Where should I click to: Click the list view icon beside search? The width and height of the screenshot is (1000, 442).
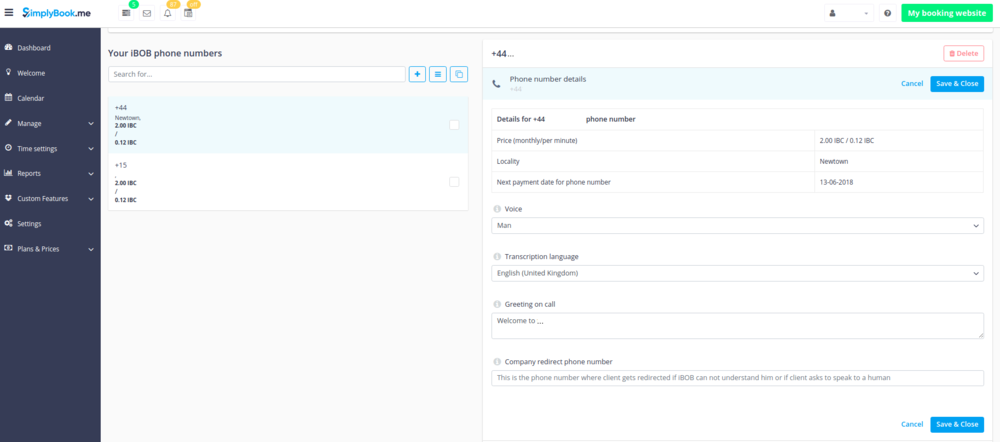(x=438, y=74)
